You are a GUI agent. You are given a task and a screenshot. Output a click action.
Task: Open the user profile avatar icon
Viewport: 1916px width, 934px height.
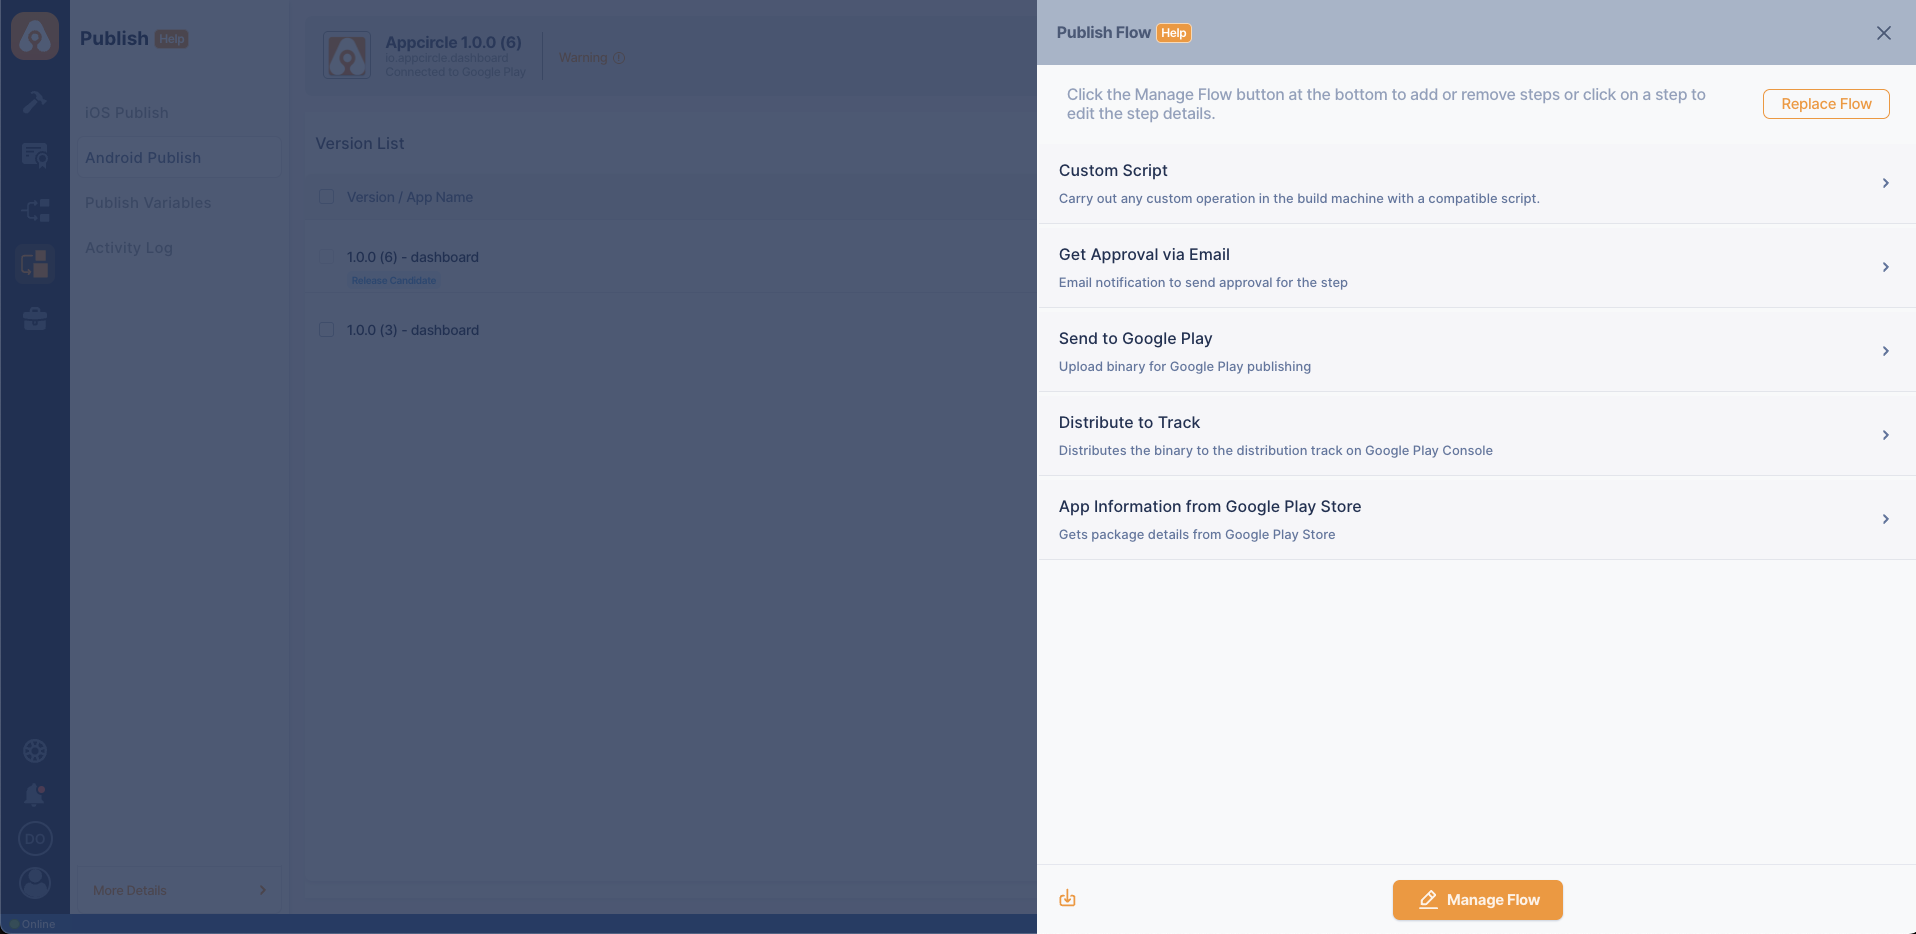(x=35, y=883)
